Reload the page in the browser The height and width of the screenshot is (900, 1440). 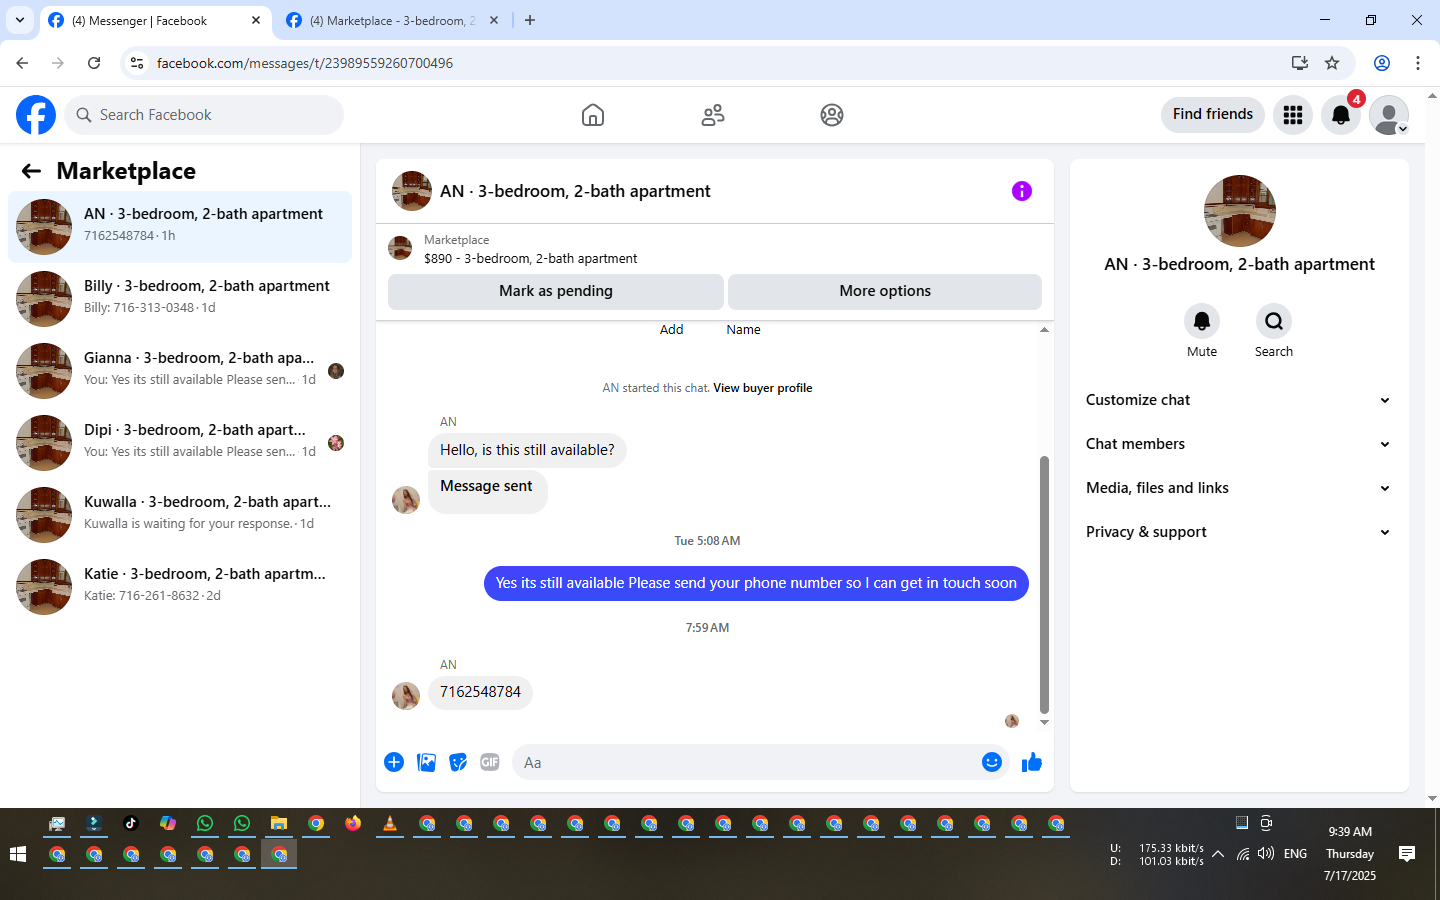pyautogui.click(x=94, y=63)
